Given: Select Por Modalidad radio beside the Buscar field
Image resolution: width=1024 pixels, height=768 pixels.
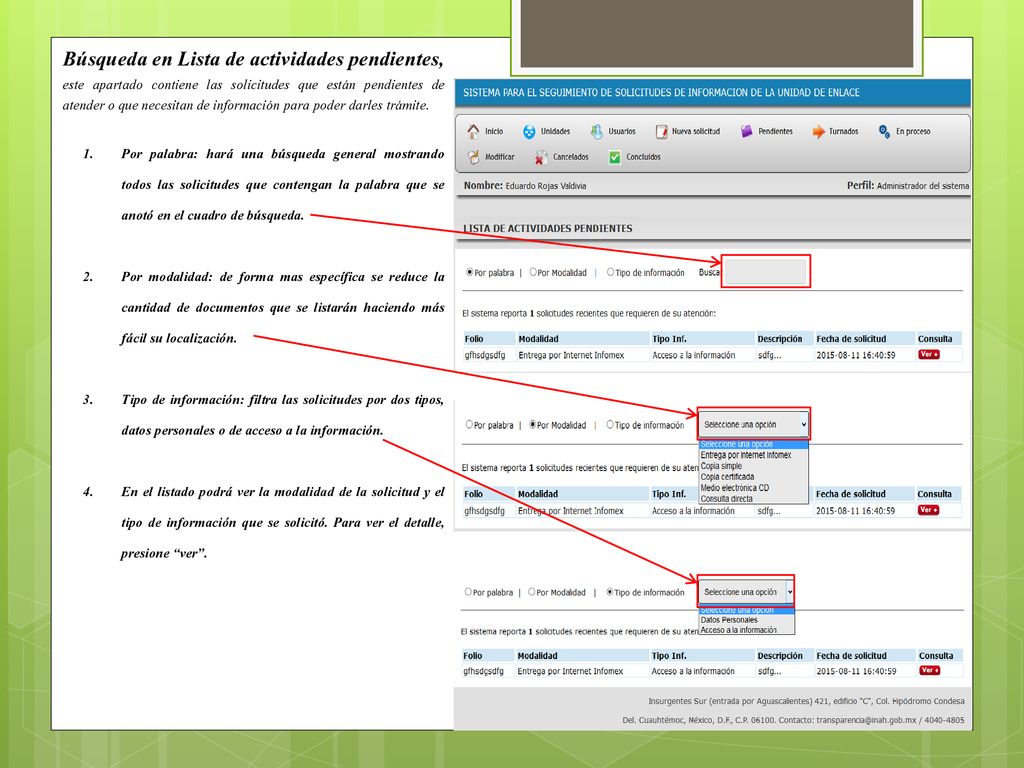Looking at the screenshot, I should [x=533, y=272].
